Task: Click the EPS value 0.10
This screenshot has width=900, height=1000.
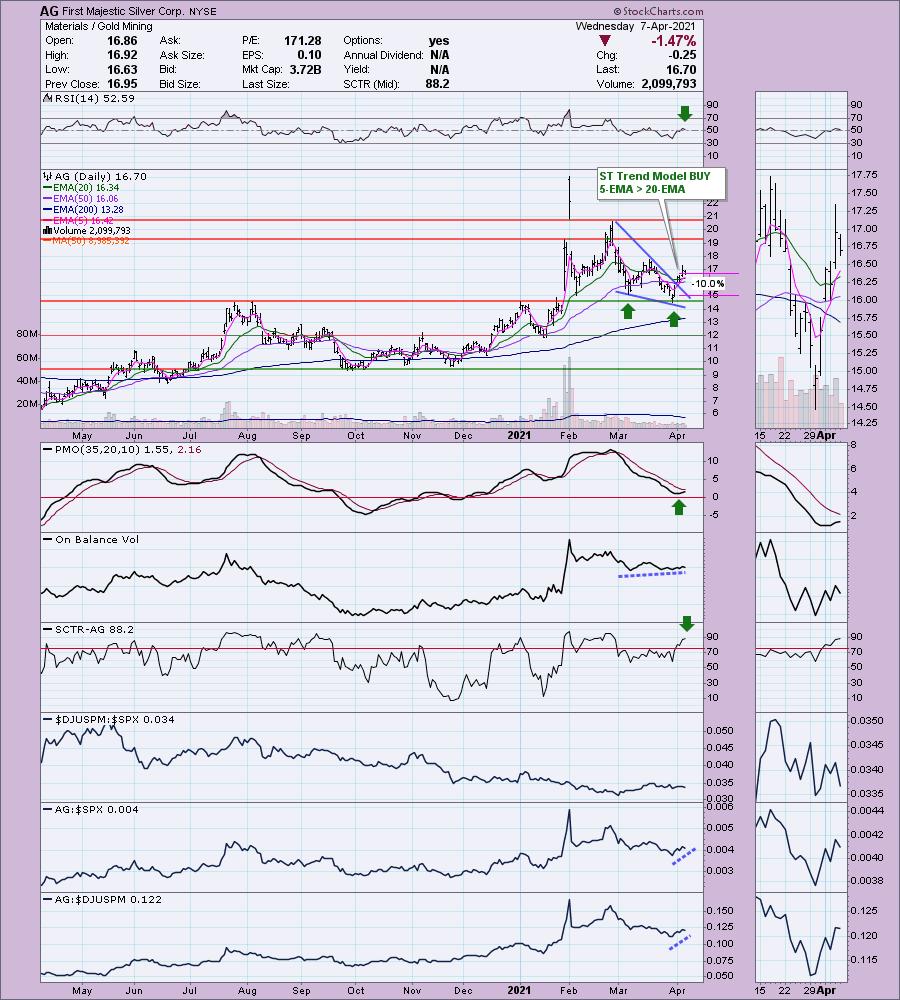Action: 309,55
